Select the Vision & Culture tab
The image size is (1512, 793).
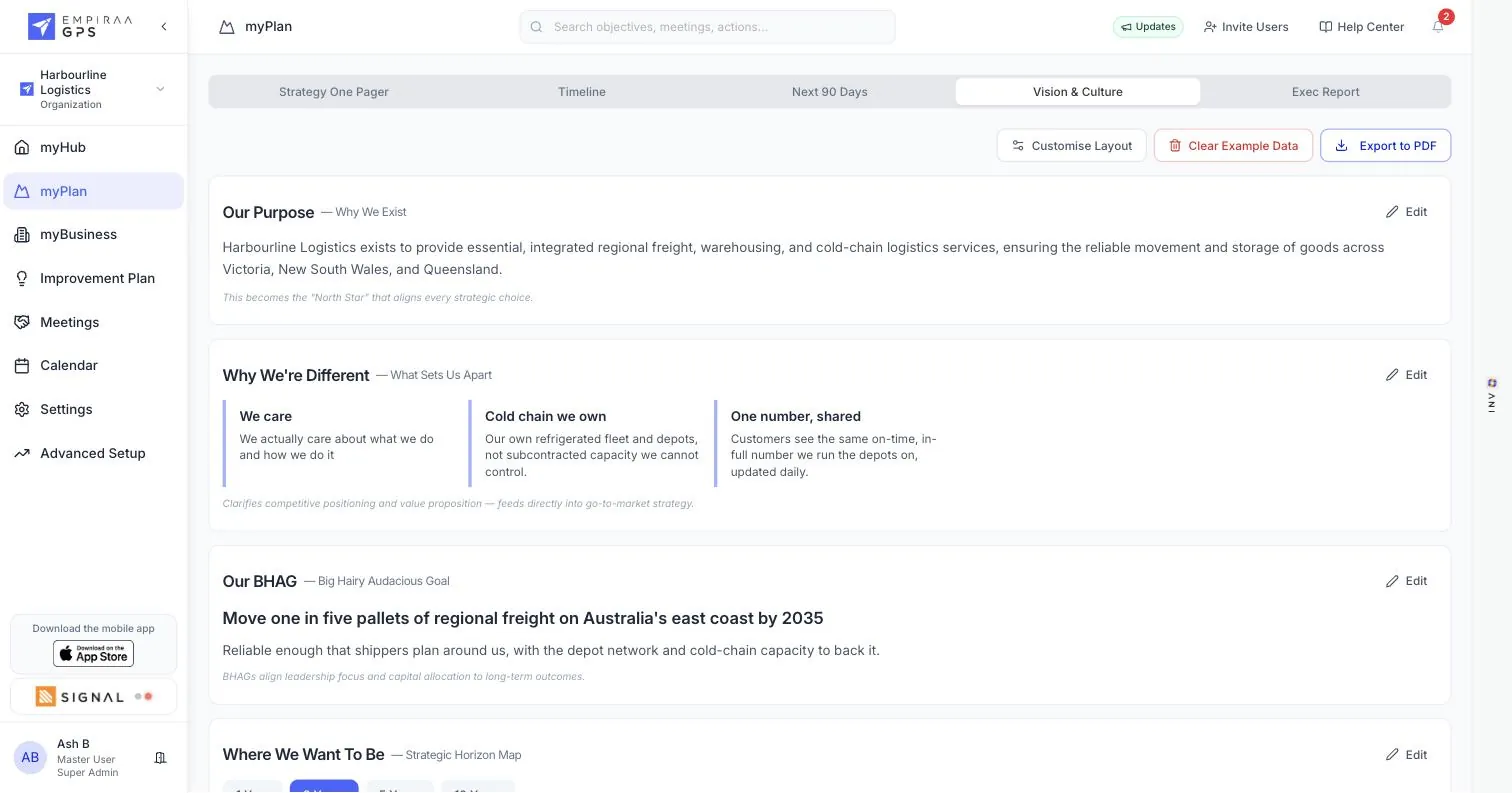(1078, 91)
